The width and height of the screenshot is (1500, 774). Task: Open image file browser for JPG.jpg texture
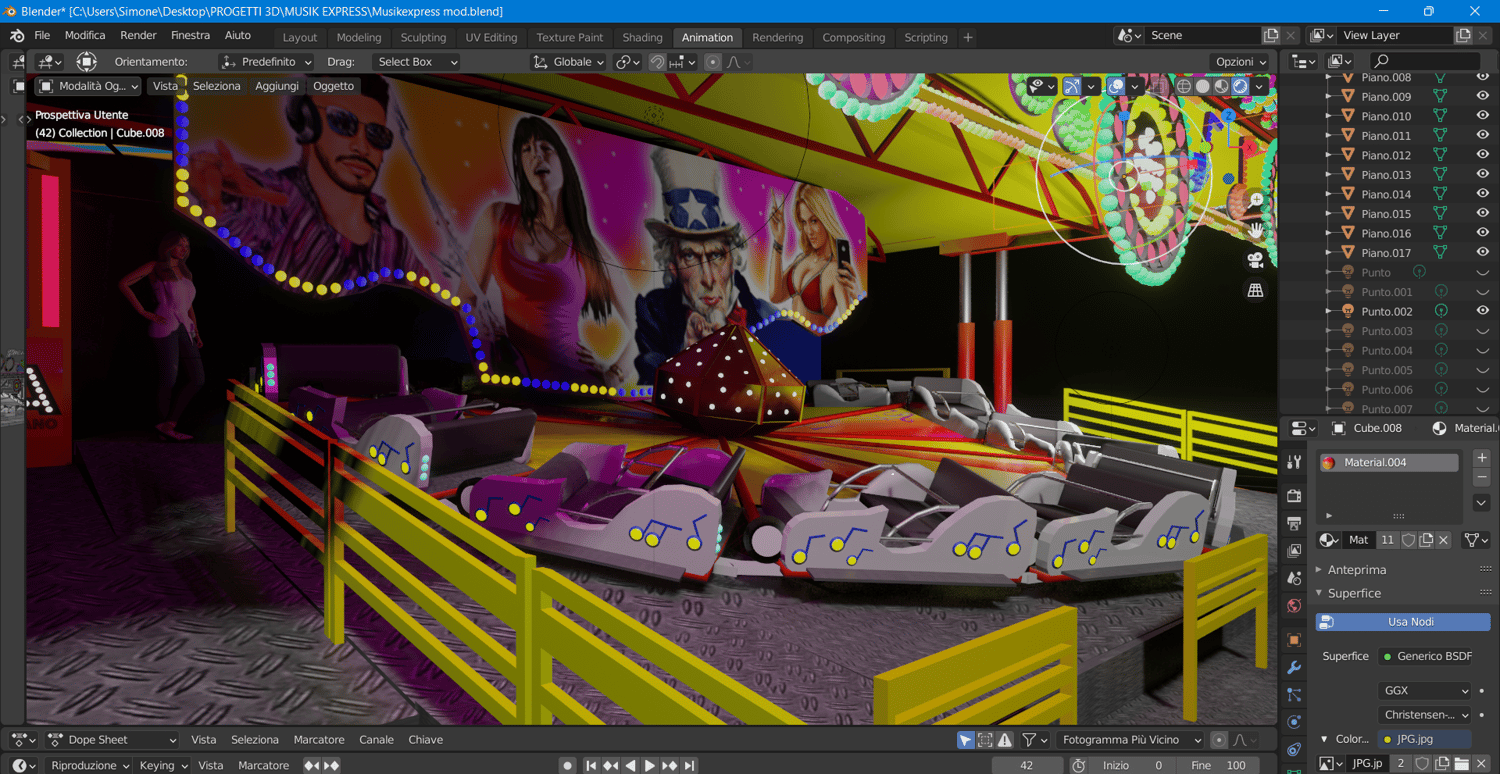tap(1461, 763)
